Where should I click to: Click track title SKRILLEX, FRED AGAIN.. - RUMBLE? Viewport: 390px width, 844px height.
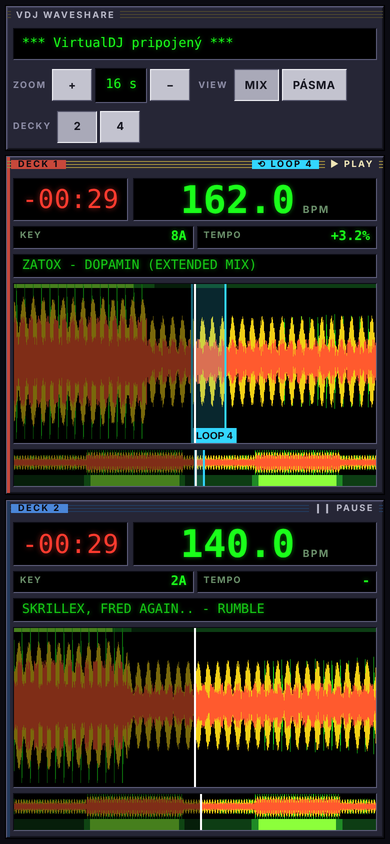[143, 609]
